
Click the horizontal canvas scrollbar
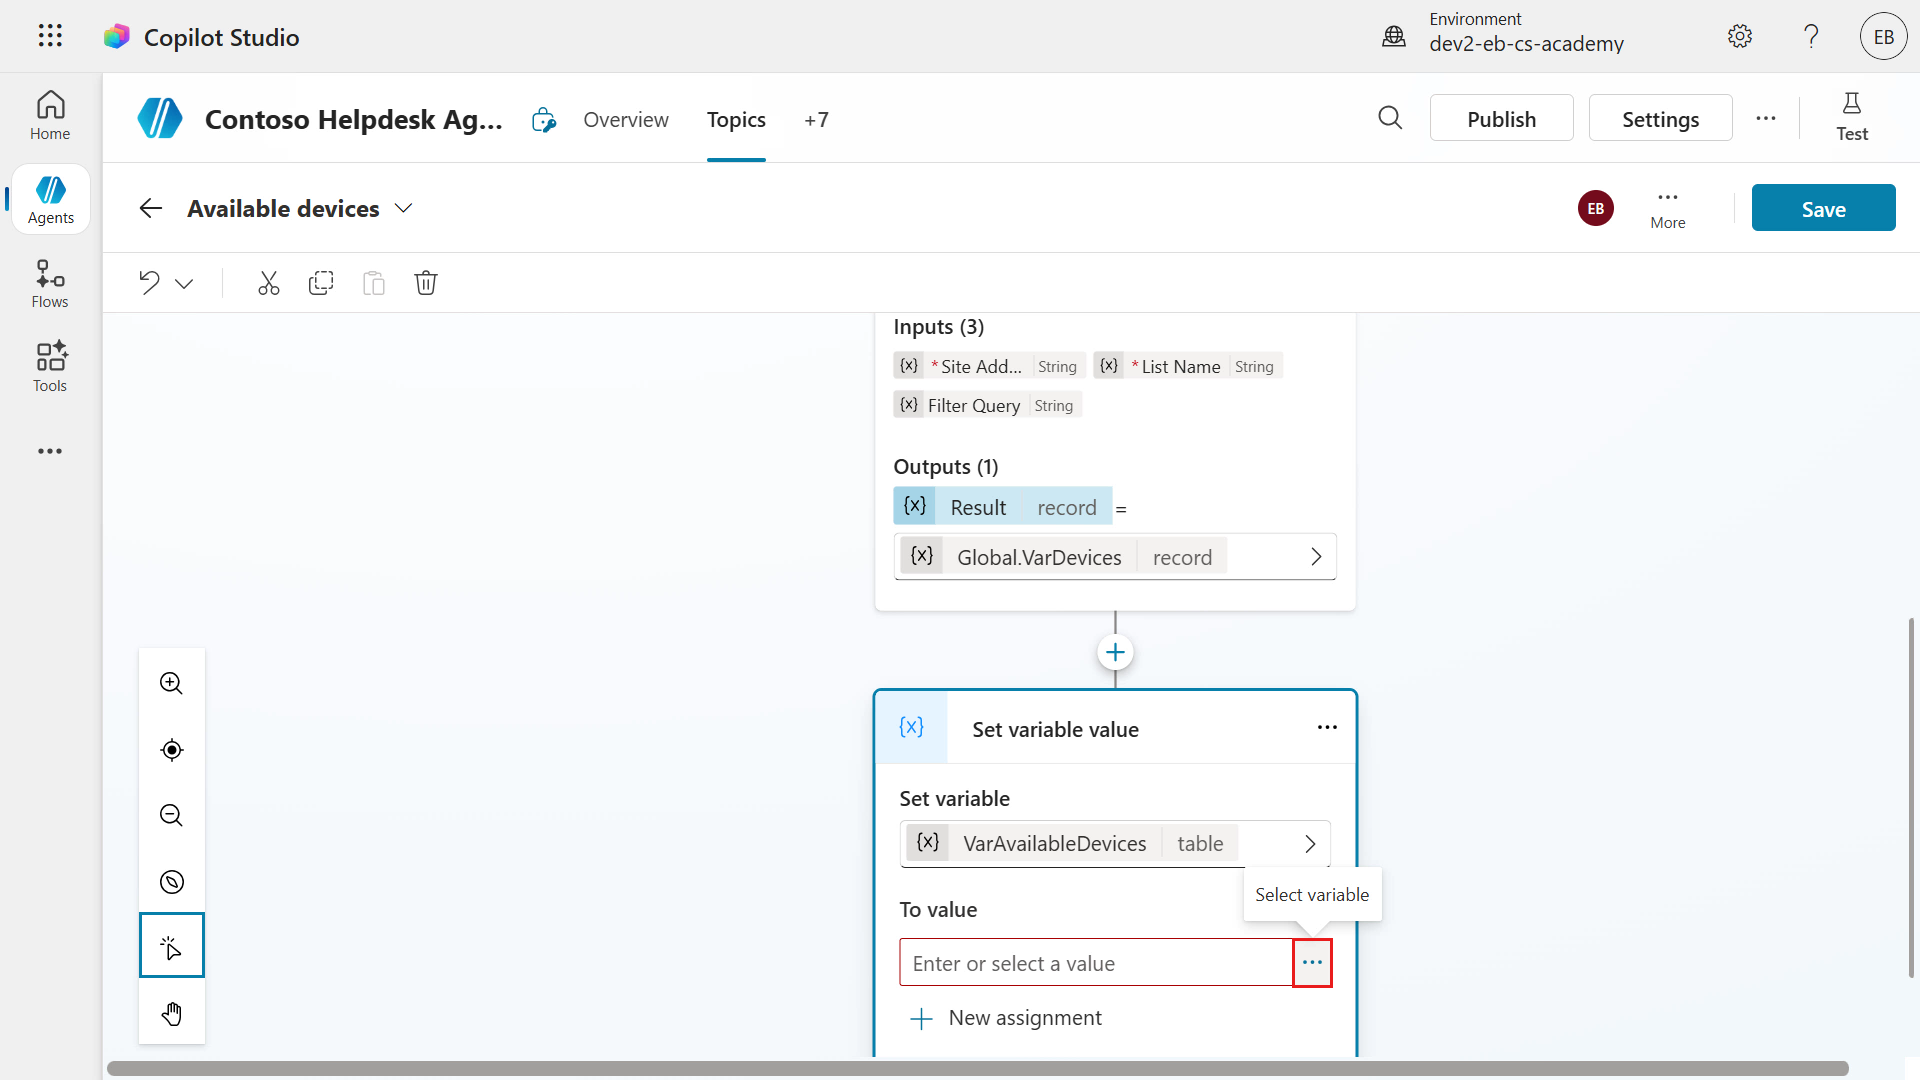977,1068
